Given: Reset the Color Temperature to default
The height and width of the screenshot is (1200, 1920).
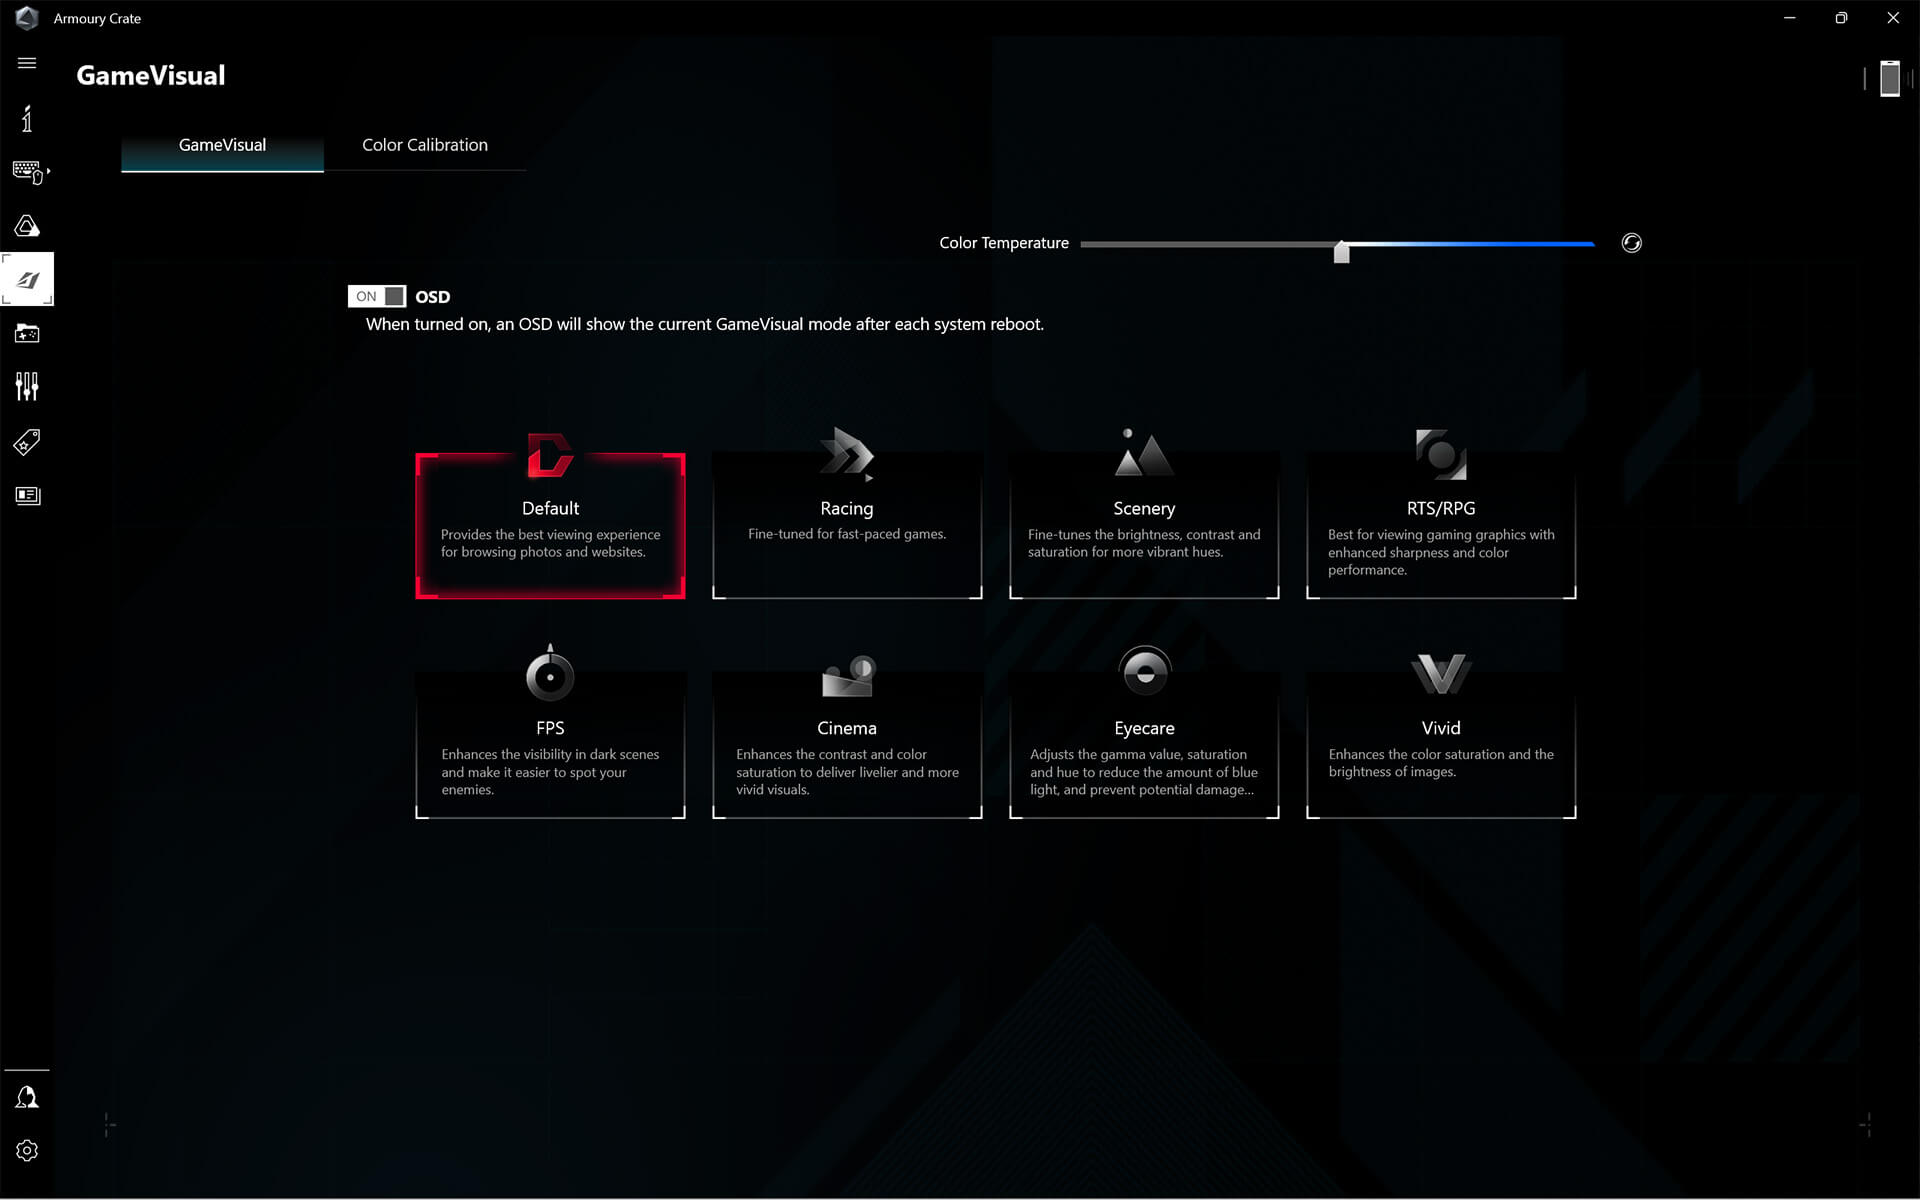Looking at the screenshot, I should coord(1632,243).
